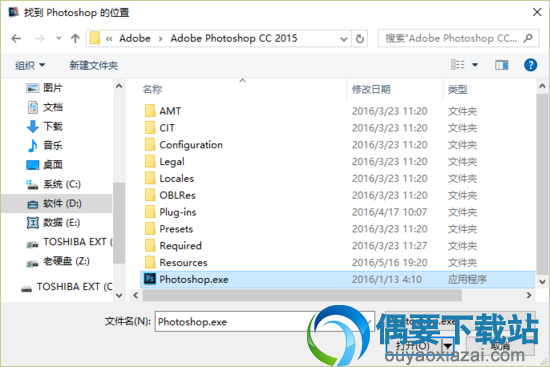The height and width of the screenshot is (367, 550).
Task: Change the file view layout icon
Action: click(458, 65)
